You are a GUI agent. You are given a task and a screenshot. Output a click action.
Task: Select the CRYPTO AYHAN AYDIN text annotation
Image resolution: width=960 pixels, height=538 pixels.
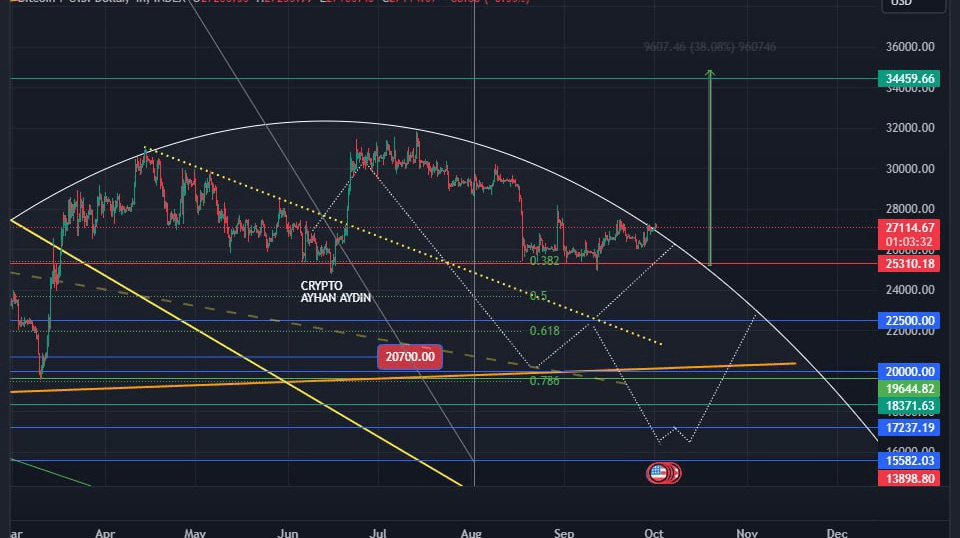point(336,292)
